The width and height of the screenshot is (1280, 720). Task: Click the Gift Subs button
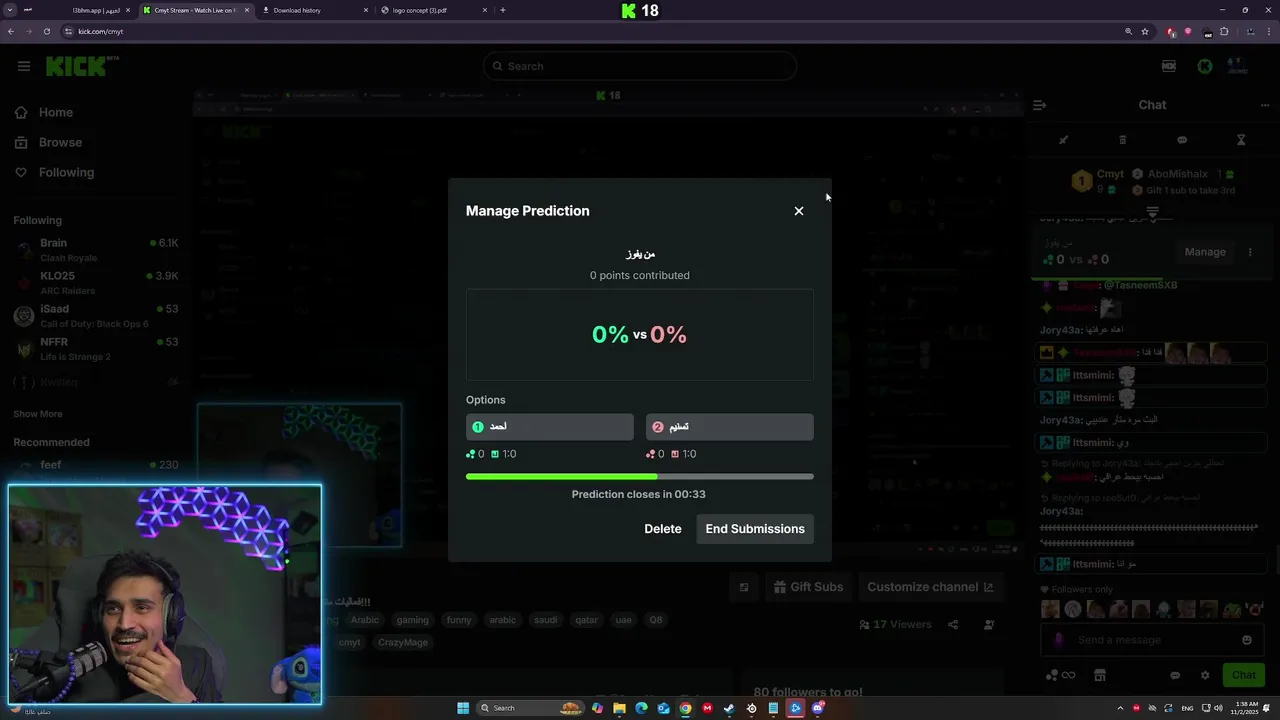click(806, 587)
